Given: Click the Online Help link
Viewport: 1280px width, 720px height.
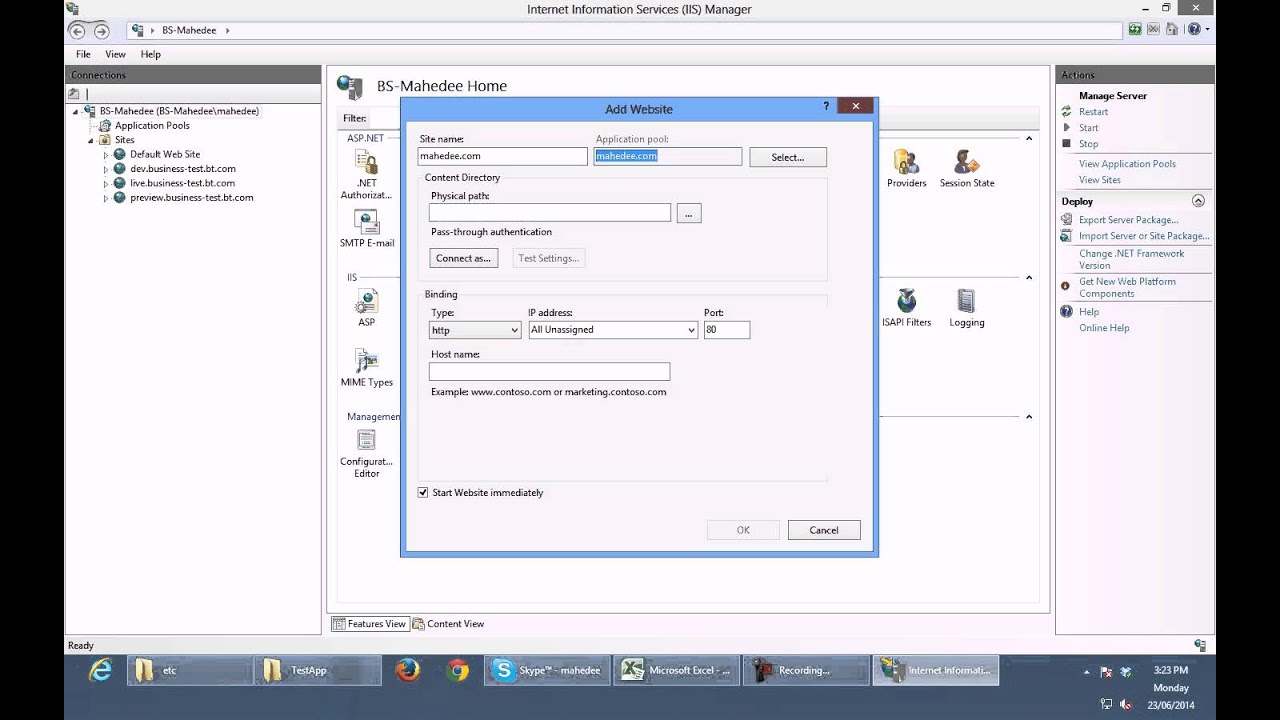Looking at the screenshot, I should click(x=1104, y=328).
